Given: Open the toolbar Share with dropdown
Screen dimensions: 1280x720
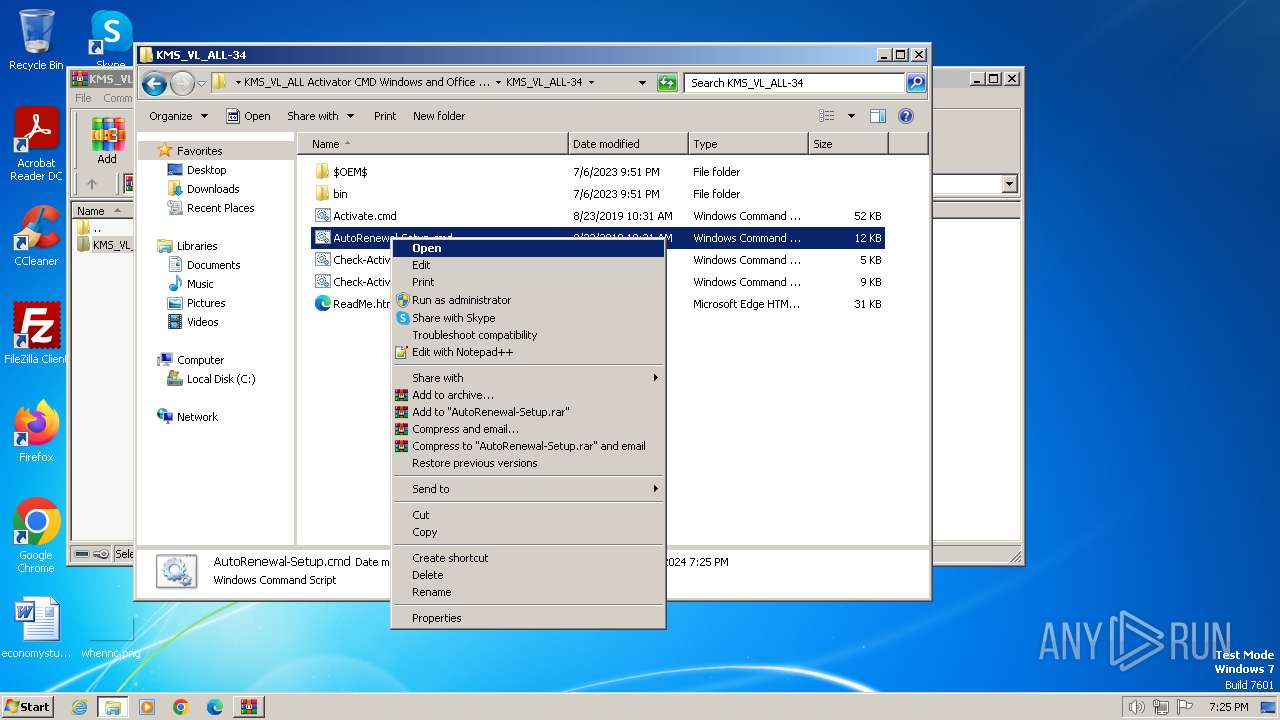Looking at the screenshot, I should click(x=320, y=116).
